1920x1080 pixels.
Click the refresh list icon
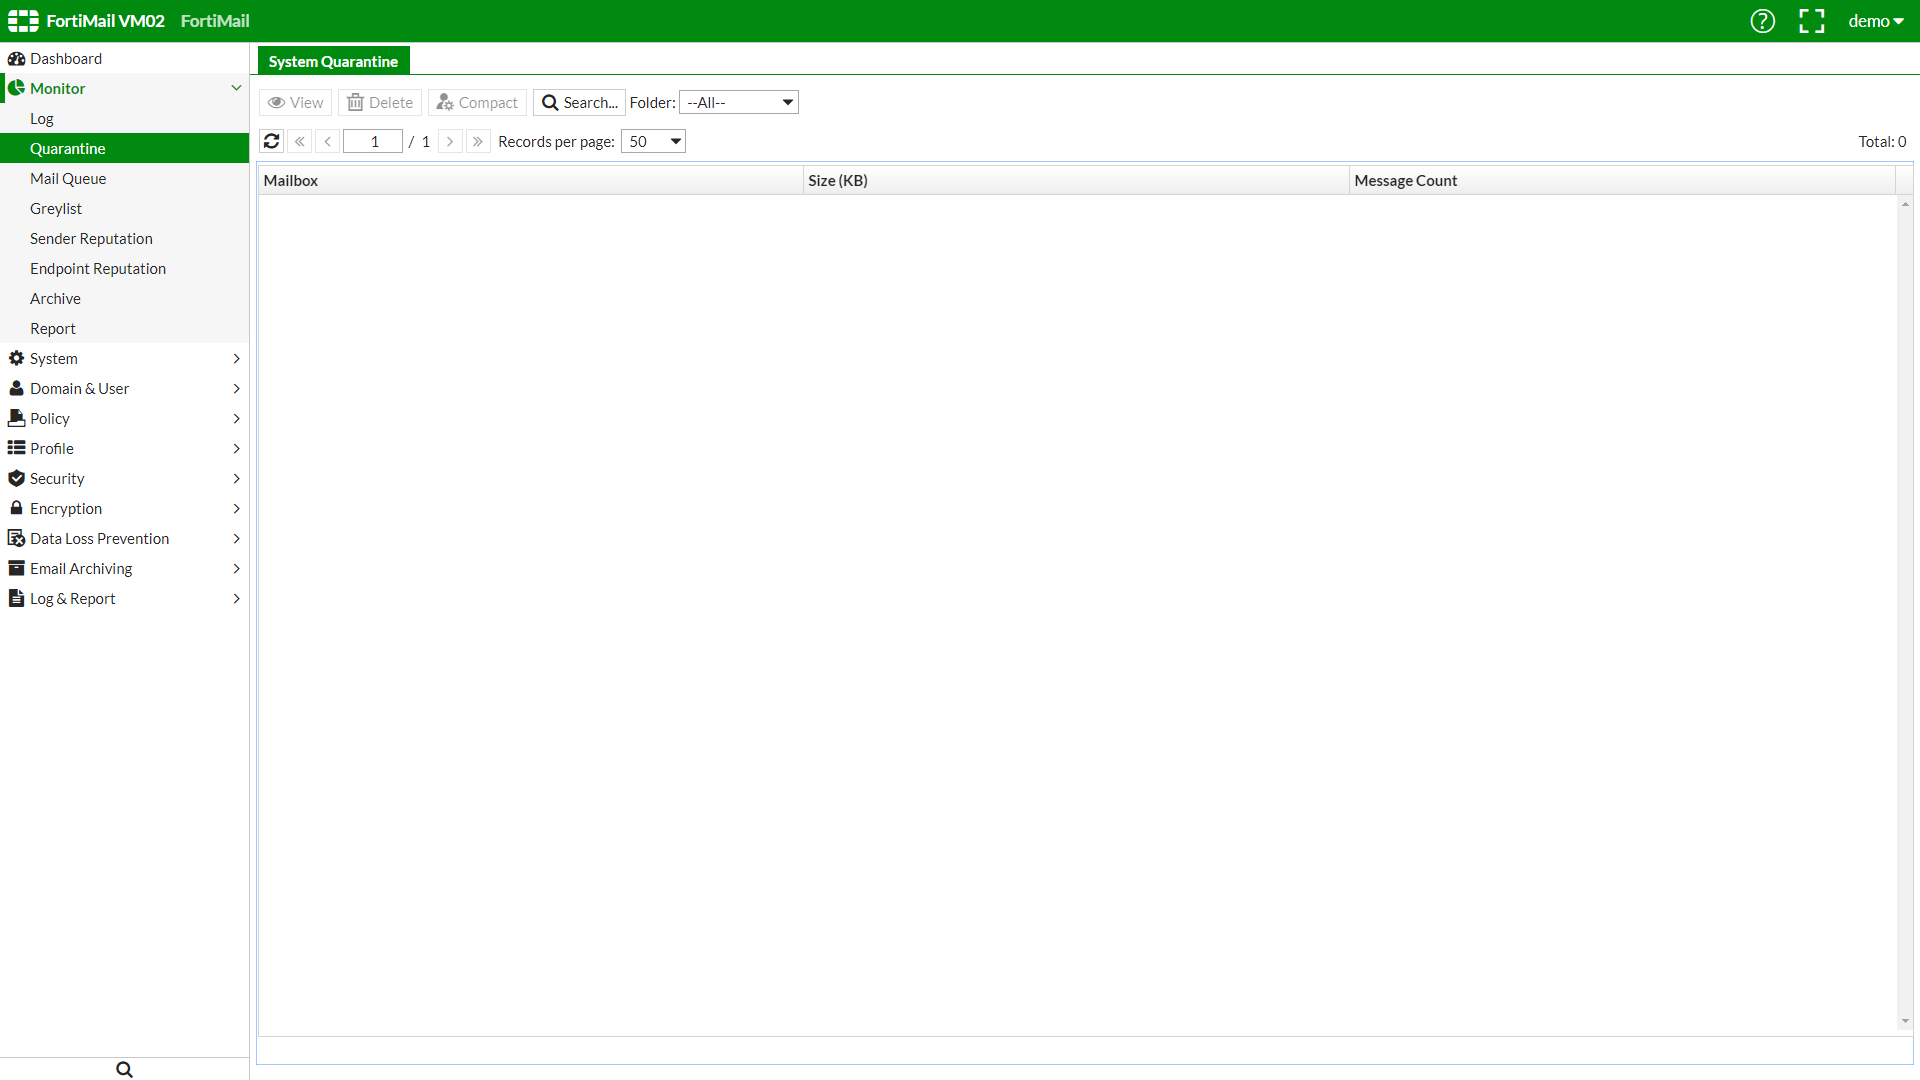coord(271,141)
